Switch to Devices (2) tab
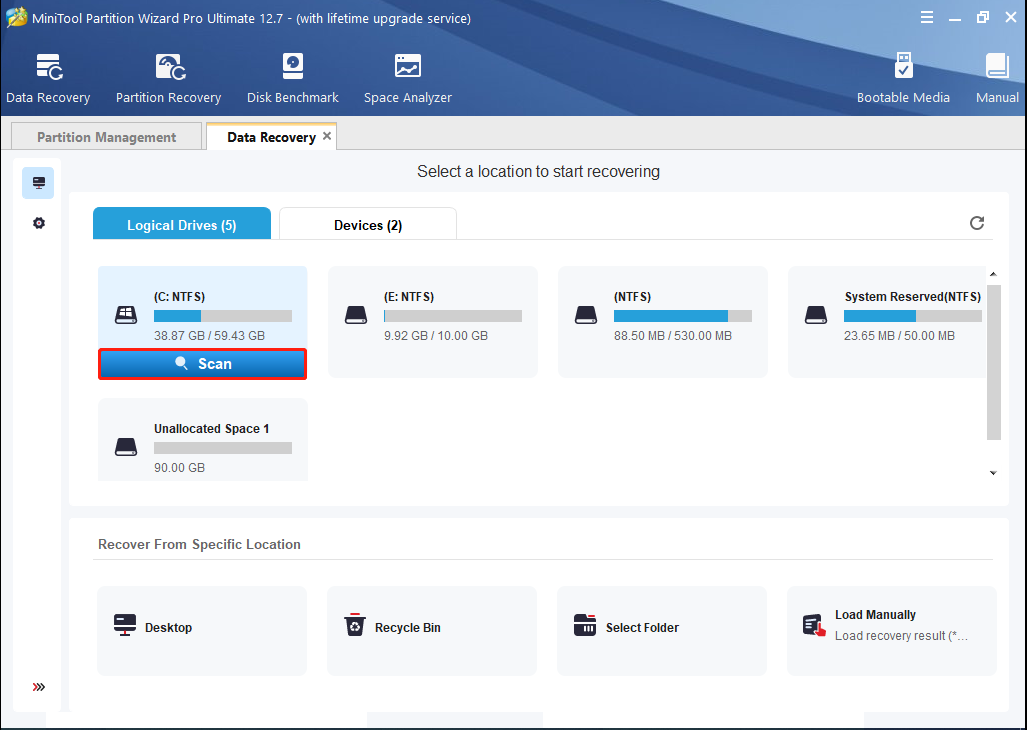 click(x=367, y=224)
